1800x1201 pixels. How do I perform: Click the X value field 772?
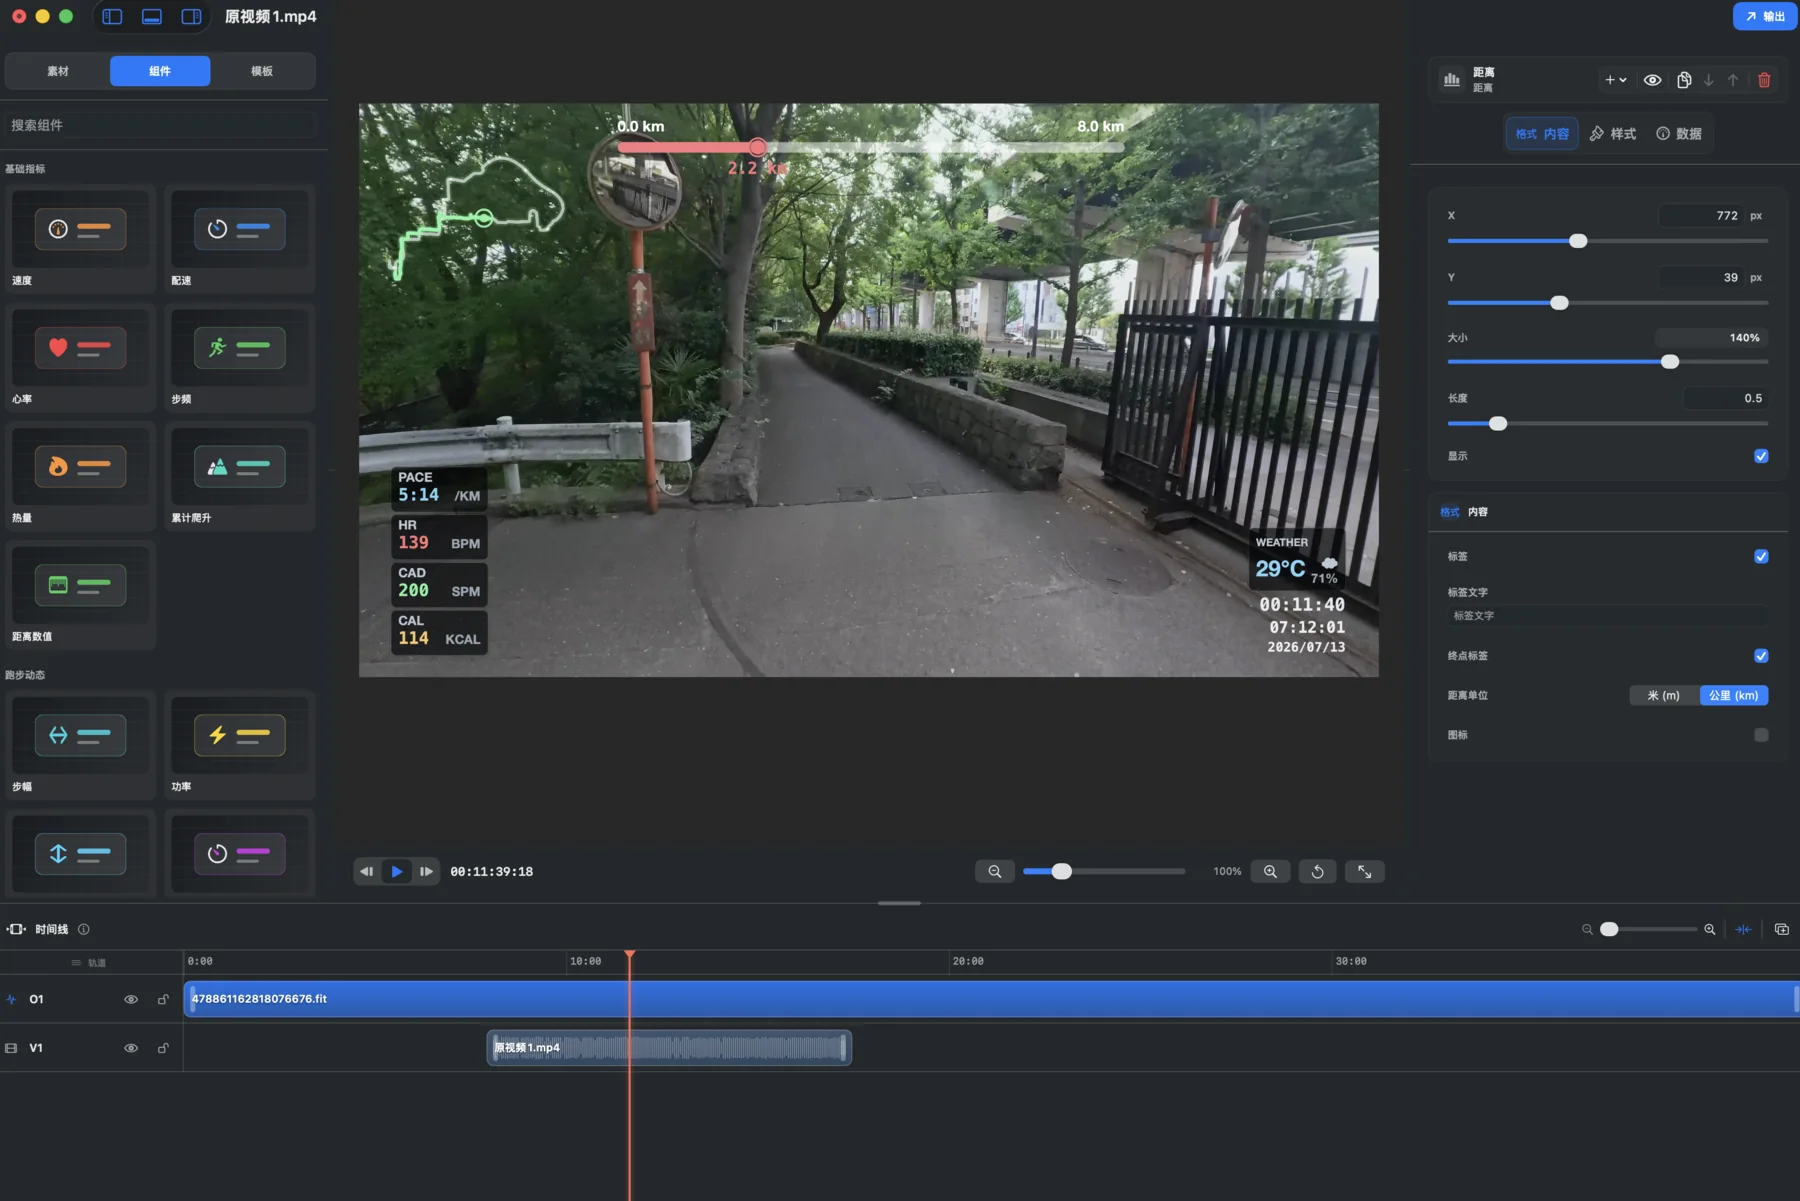pos(1702,216)
